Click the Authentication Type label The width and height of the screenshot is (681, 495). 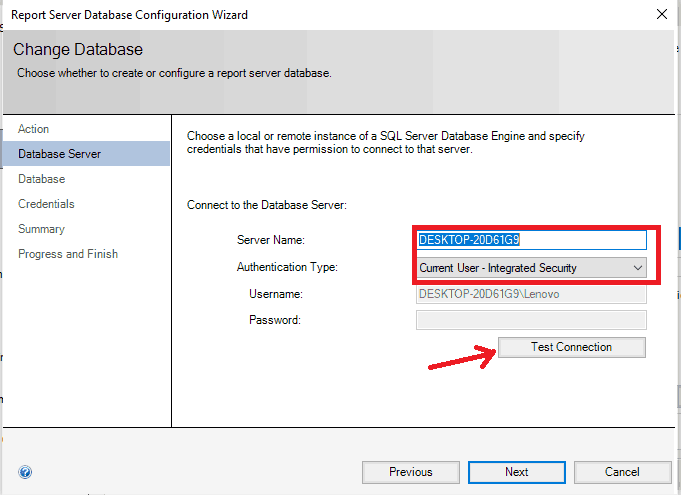[x=287, y=268]
